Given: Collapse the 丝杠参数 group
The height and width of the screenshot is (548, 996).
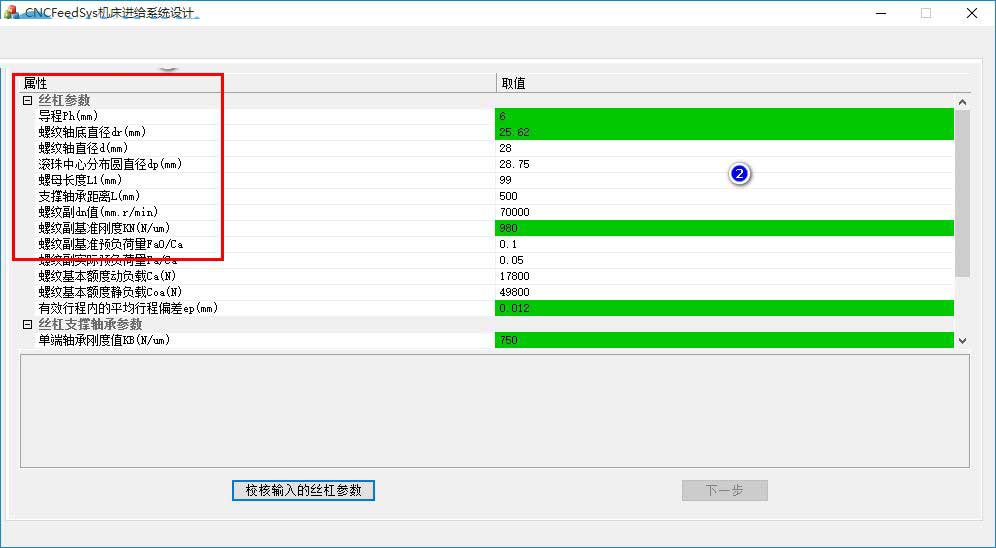Looking at the screenshot, I should (x=27, y=100).
